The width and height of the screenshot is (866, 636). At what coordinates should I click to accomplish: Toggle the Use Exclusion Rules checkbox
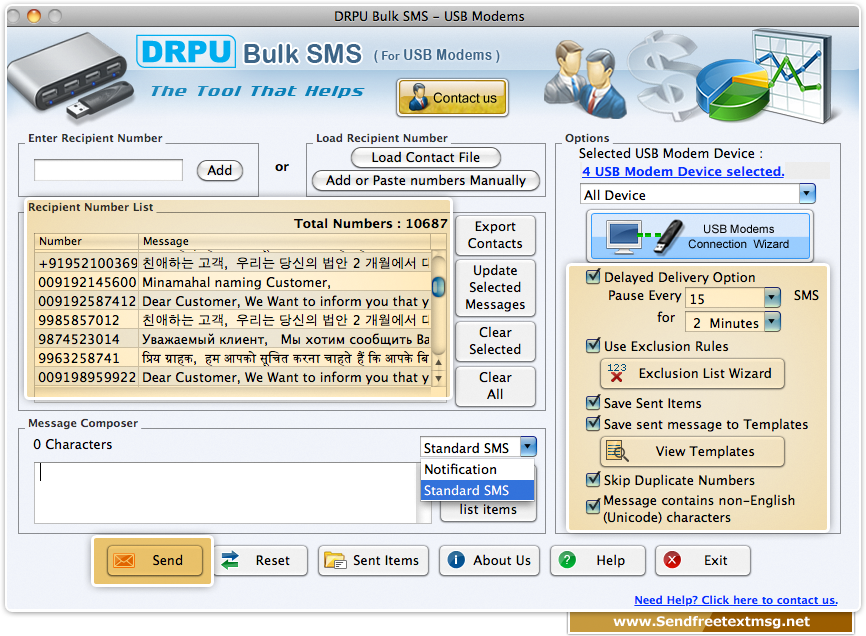pyautogui.click(x=593, y=346)
